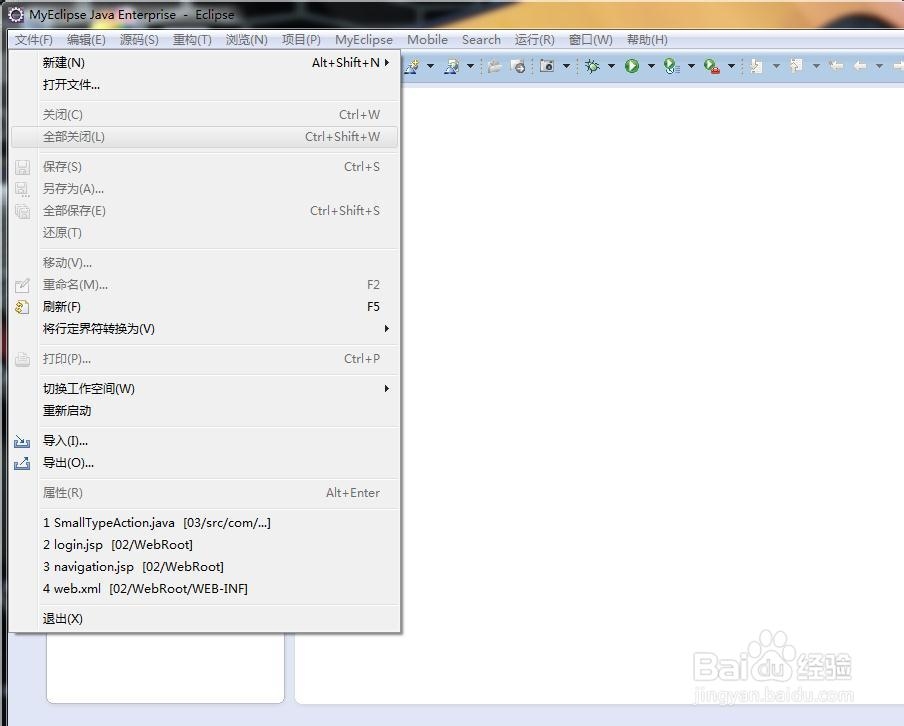This screenshot has width=904, height=726.
Task: Click the Next Annotation toolbar icon
Action: (x=756, y=66)
